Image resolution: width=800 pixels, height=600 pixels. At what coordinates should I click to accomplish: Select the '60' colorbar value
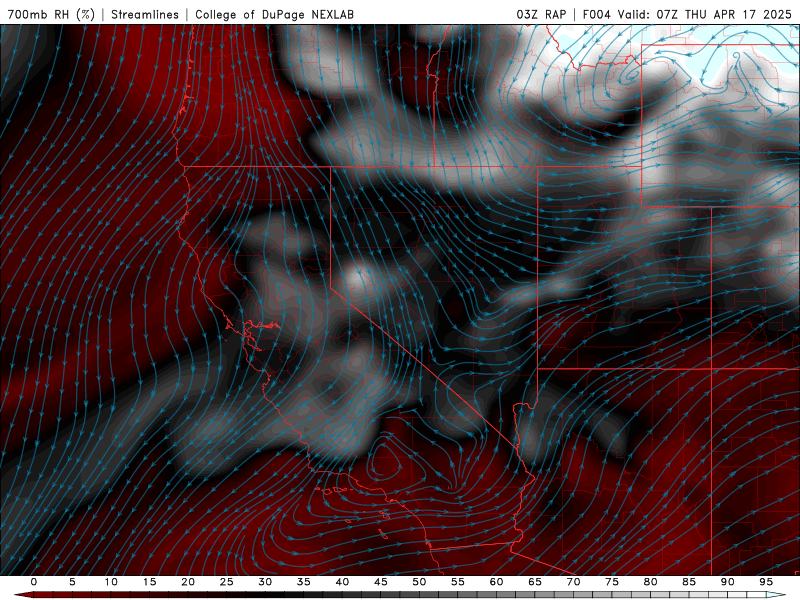click(496, 582)
